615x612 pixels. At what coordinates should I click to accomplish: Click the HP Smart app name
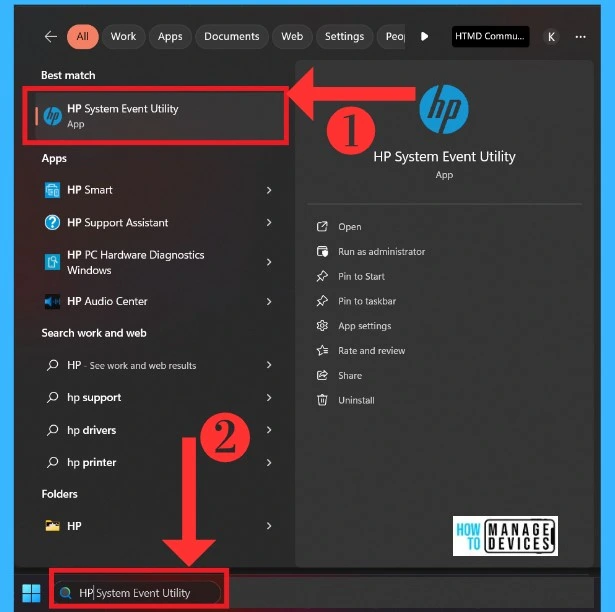(x=89, y=190)
